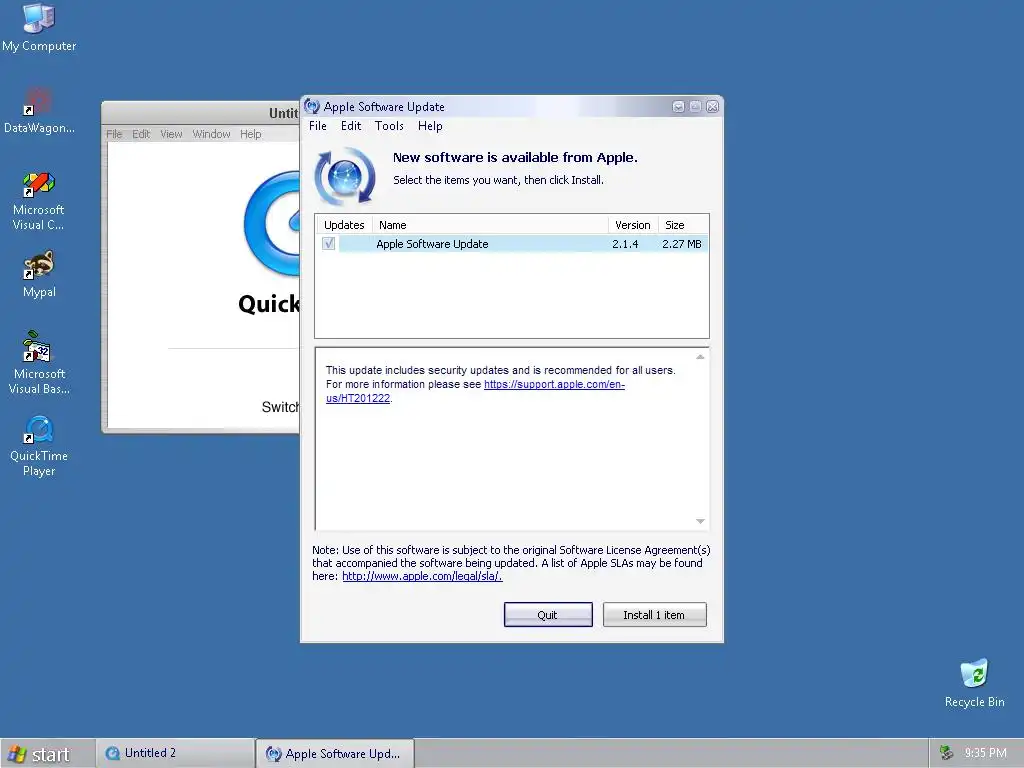Click the 9:35 PM taskbar clock
Screen dimensions: 1024x768
coord(985,753)
